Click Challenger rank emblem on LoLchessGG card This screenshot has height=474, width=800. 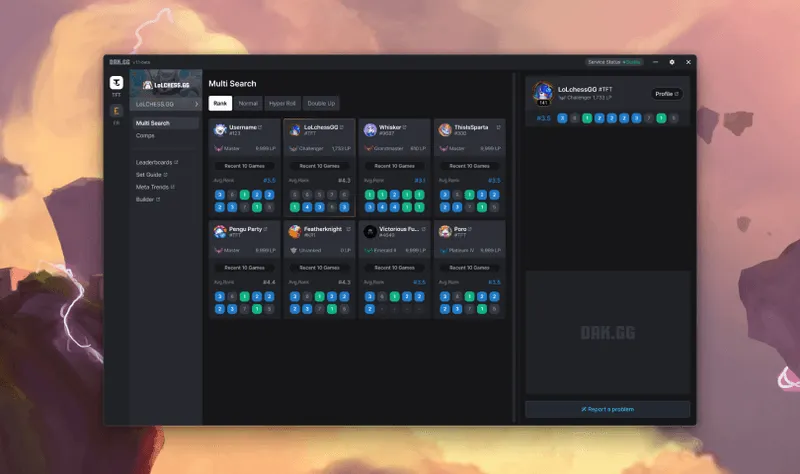coord(293,148)
